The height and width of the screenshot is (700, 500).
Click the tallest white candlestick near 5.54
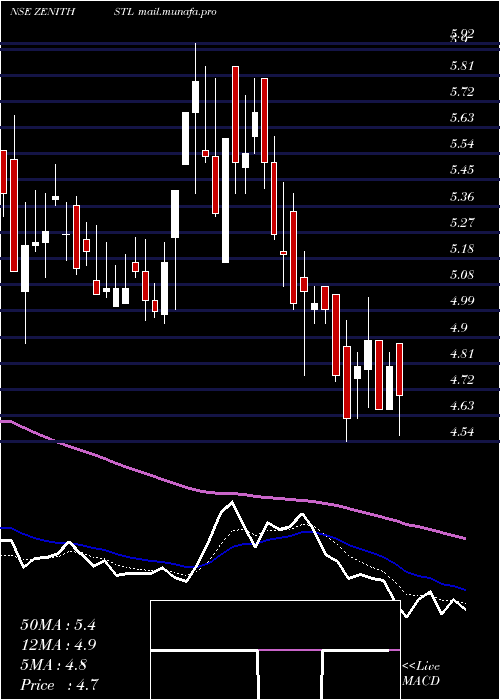tap(225, 200)
